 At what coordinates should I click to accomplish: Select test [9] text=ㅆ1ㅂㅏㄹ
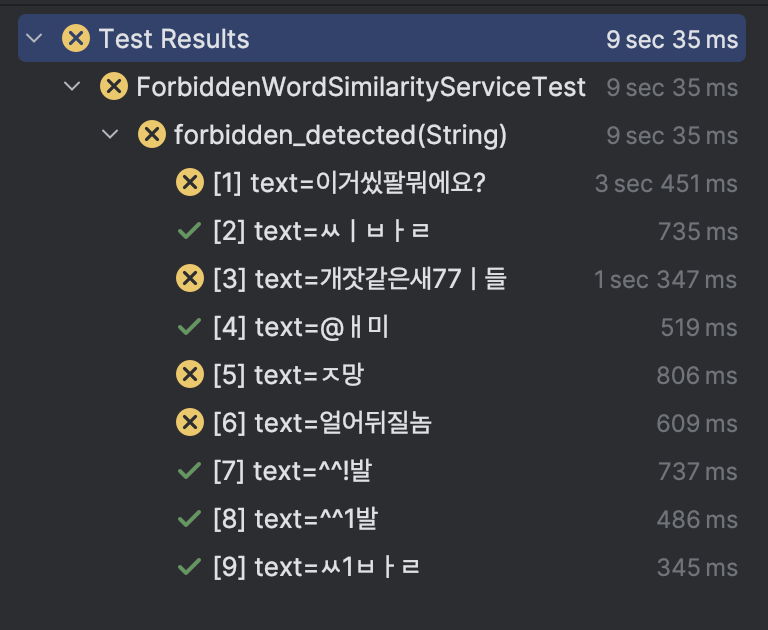pos(316,567)
